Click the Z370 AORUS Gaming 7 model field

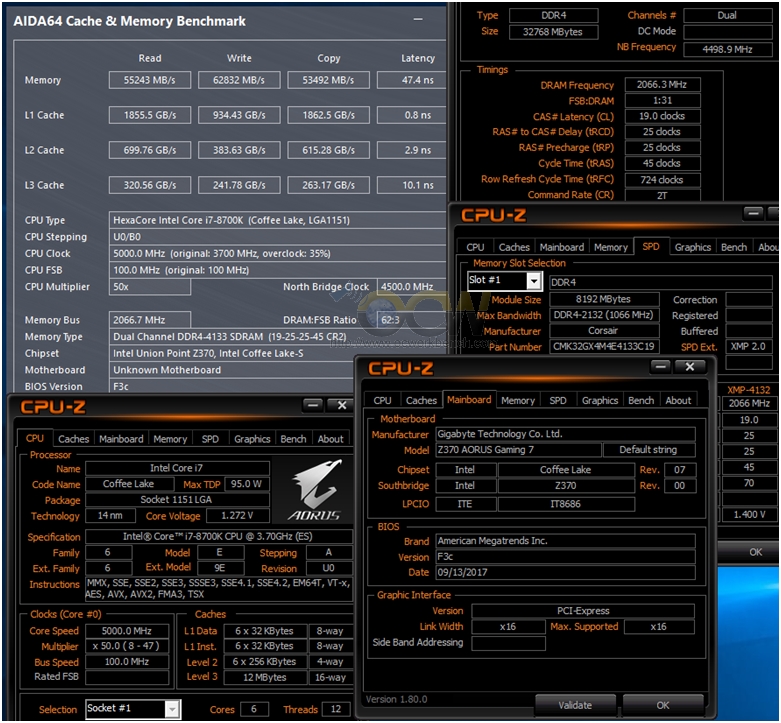point(518,450)
